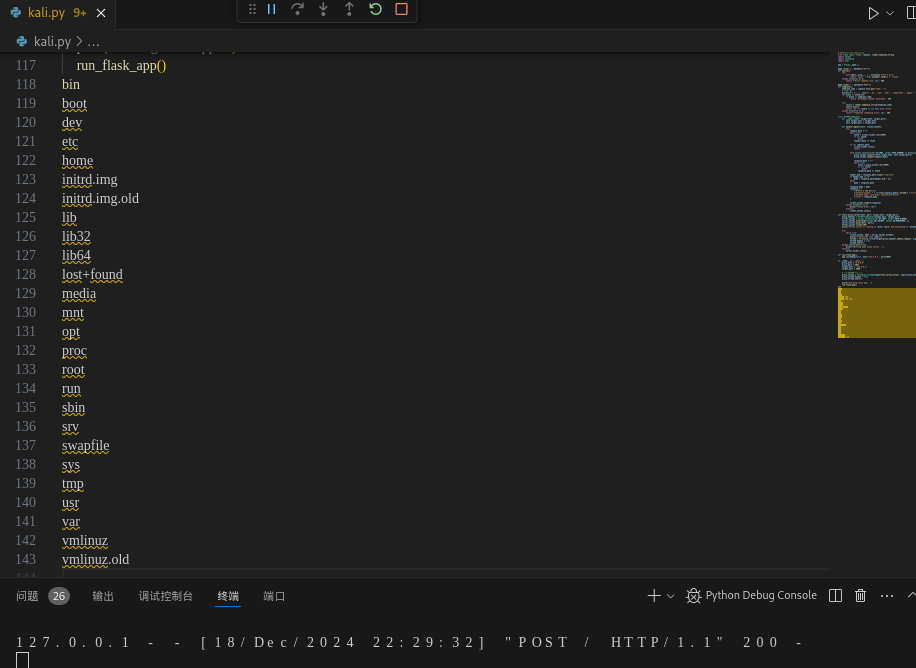Split the terminal panel

click(836, 596)
